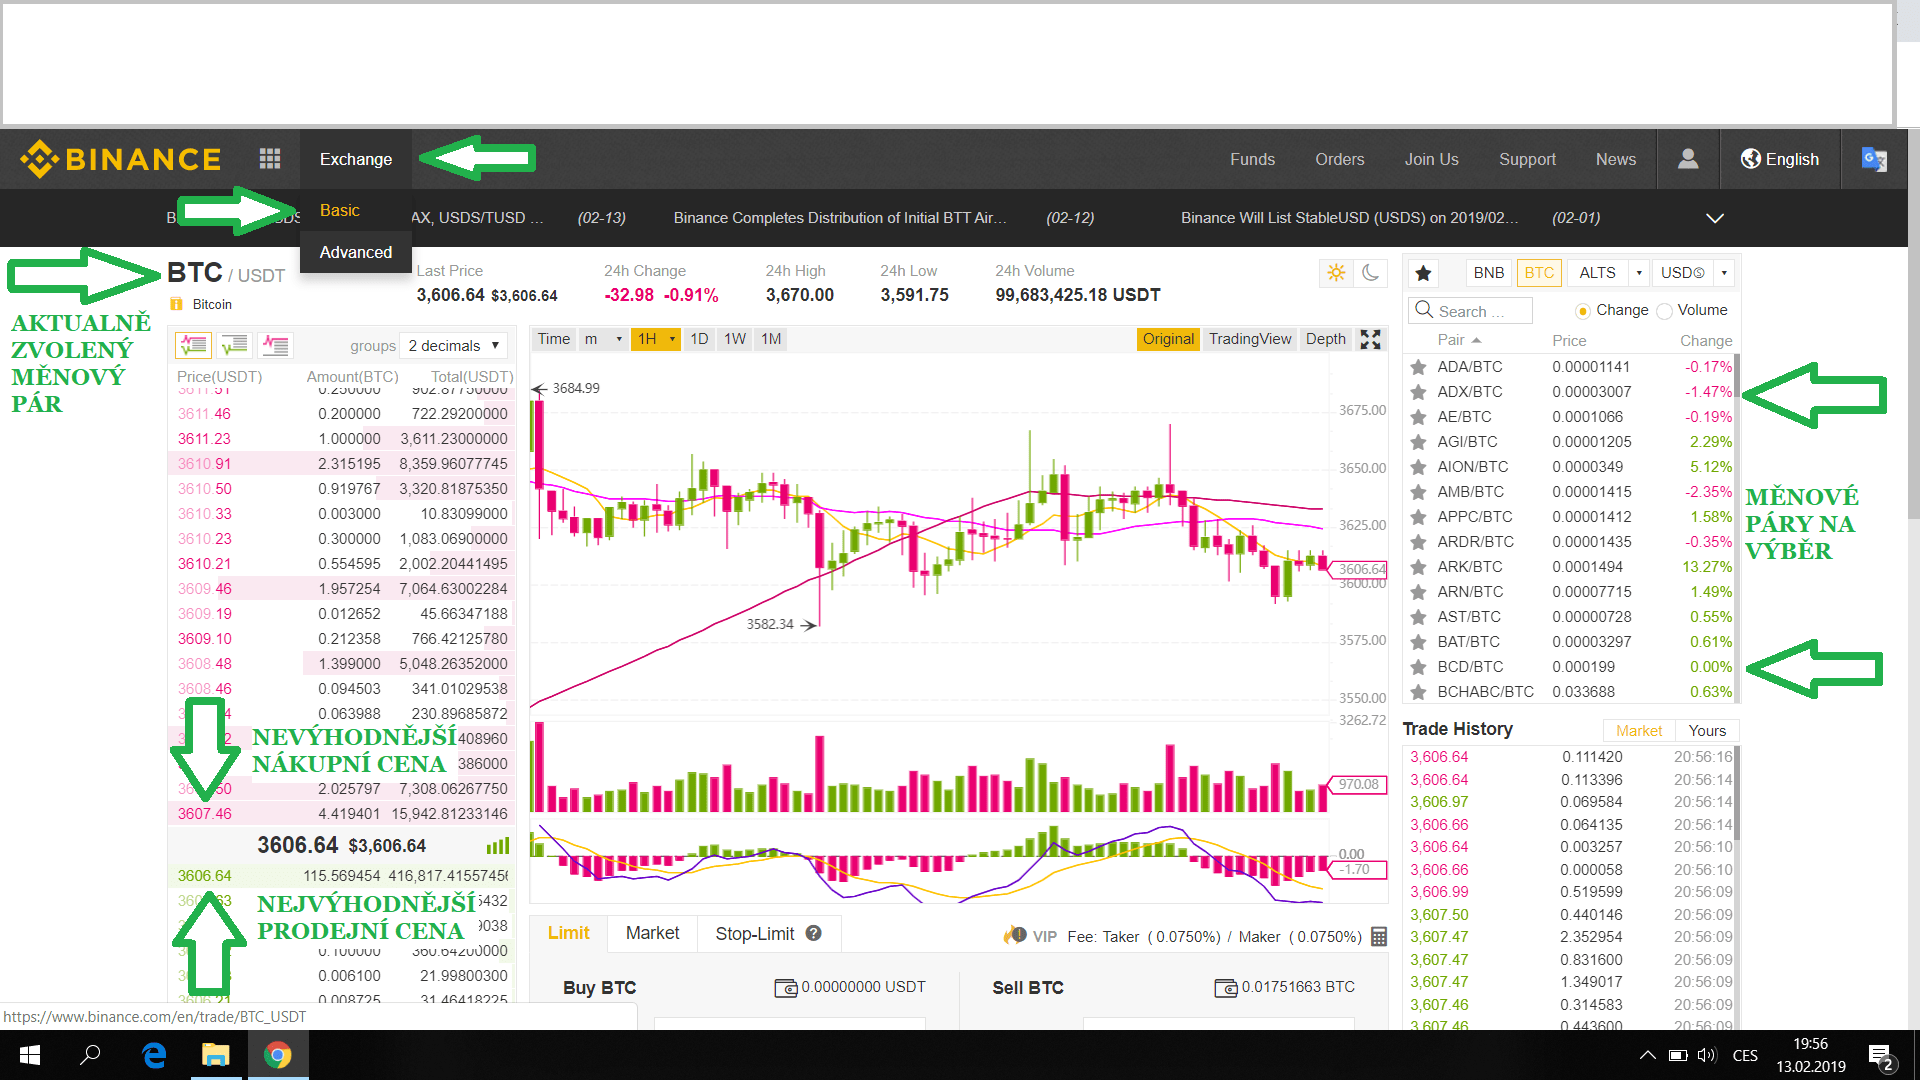Click the pairs list scrollbar
This screenshot has height=1080, width=1920.
click(x=1738, y=378)
